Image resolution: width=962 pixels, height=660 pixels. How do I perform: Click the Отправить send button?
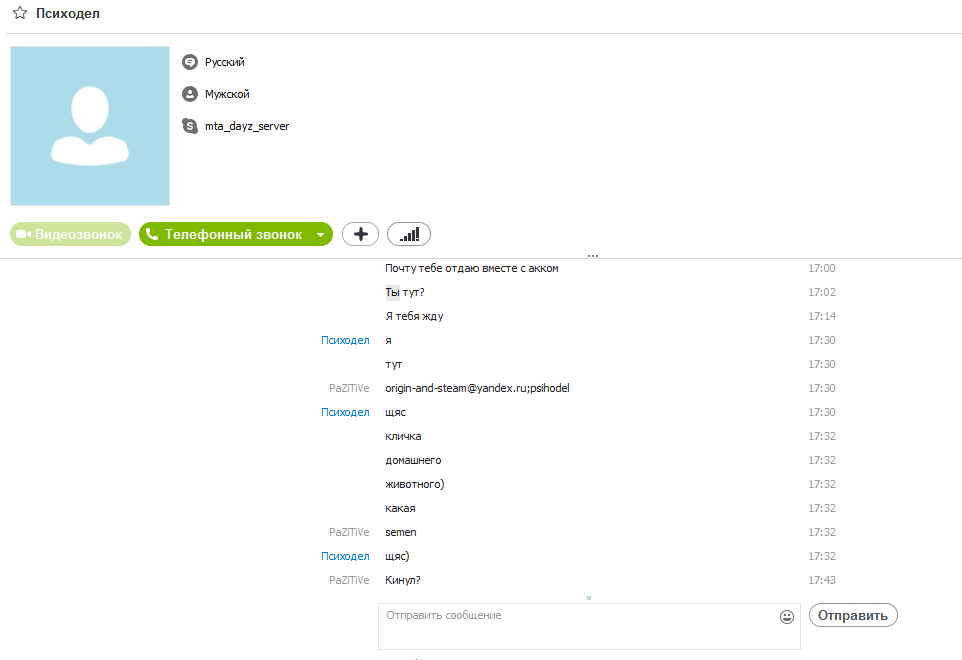click(x=853, y=615)
